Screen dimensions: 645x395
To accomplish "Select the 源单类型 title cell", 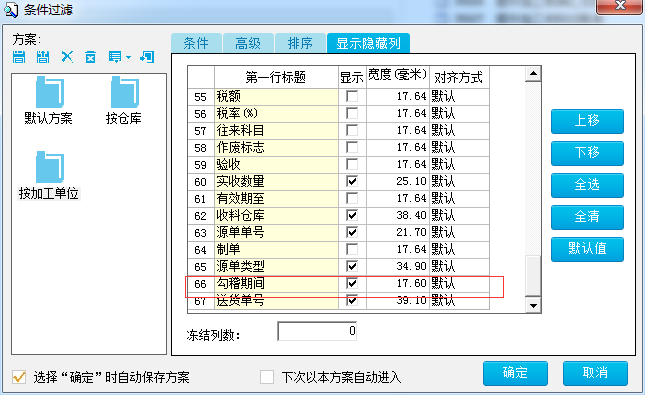I will [x=276, y=266].
